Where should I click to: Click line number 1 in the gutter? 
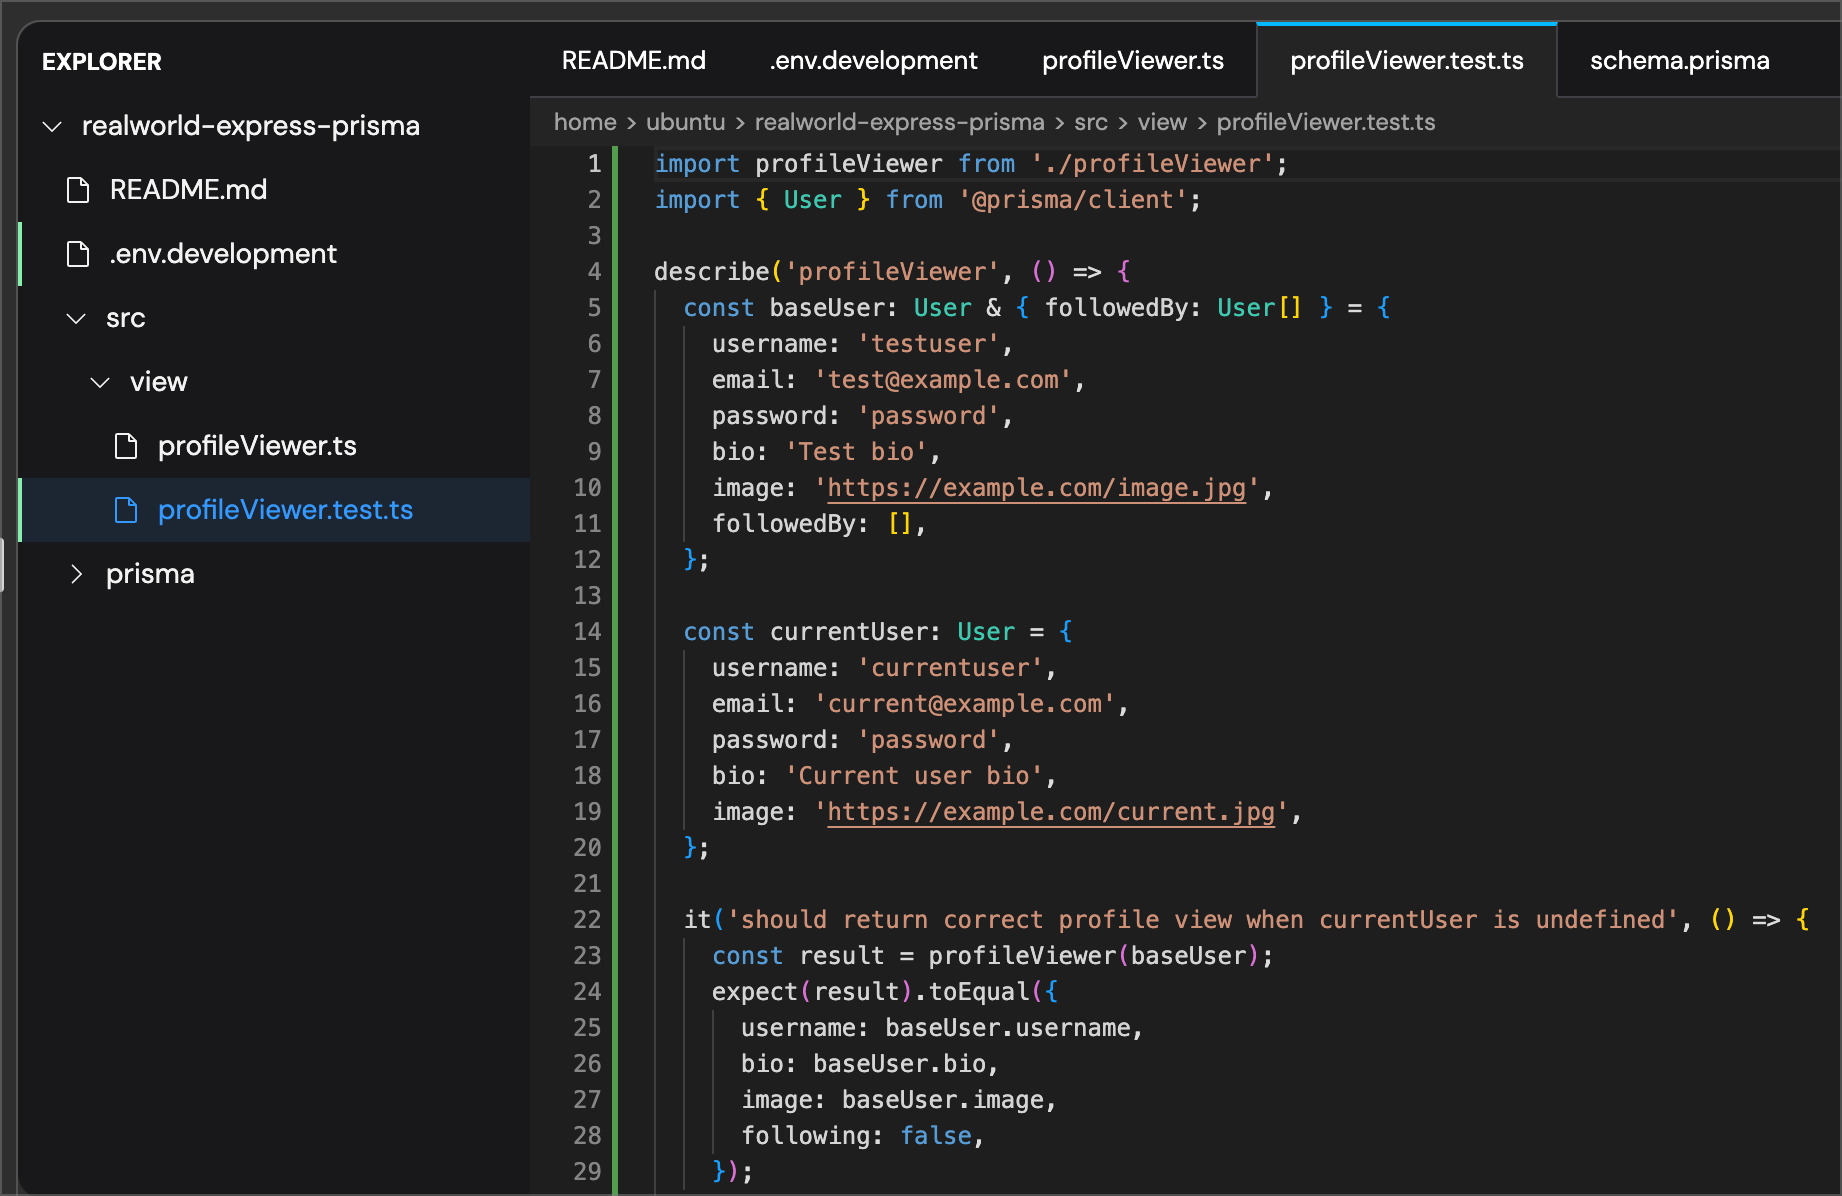(594, 164)
